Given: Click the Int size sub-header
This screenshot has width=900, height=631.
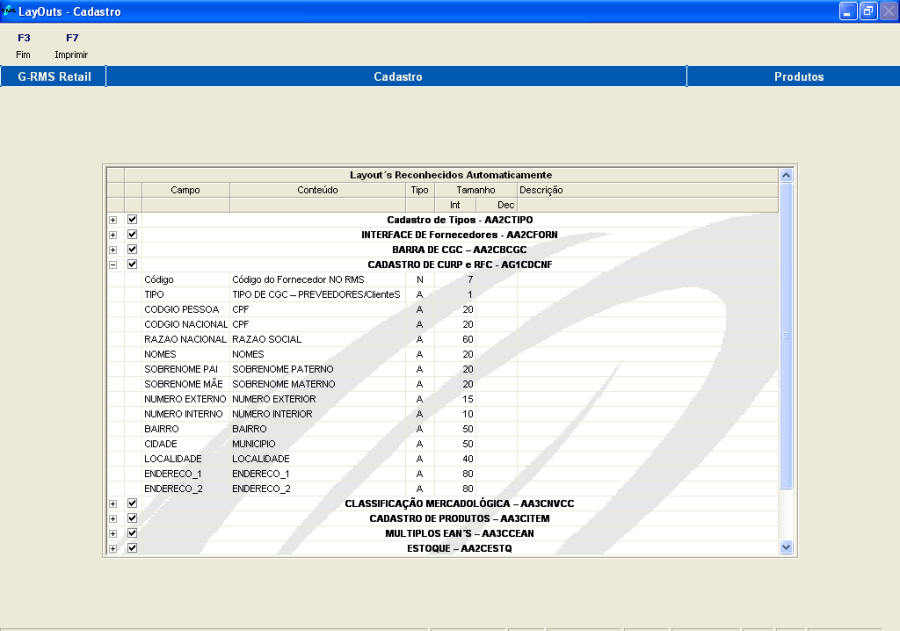Looking at the screenshot, I should [x=455, y=205].
